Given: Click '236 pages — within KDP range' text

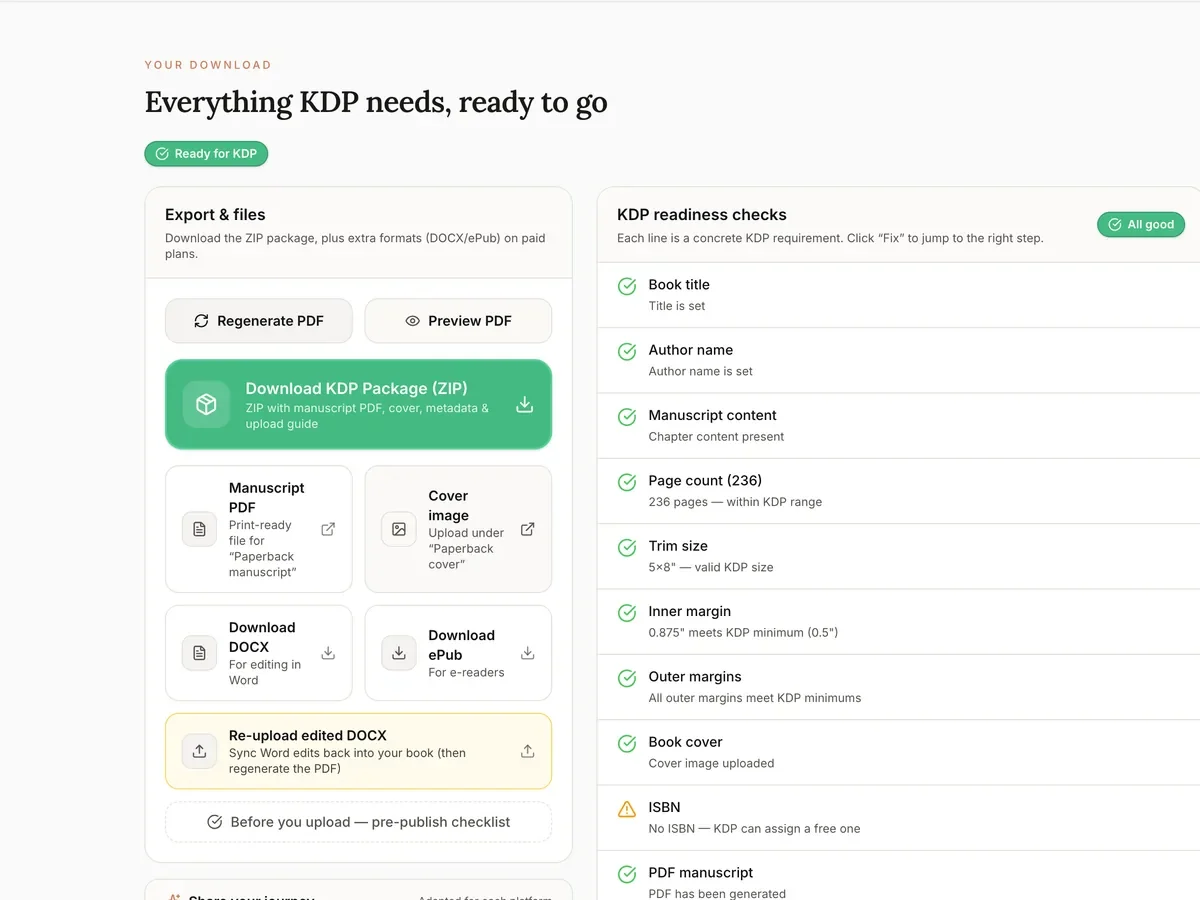Looking at the screenshot, I should pyautogui.click(x=735, y=502).
